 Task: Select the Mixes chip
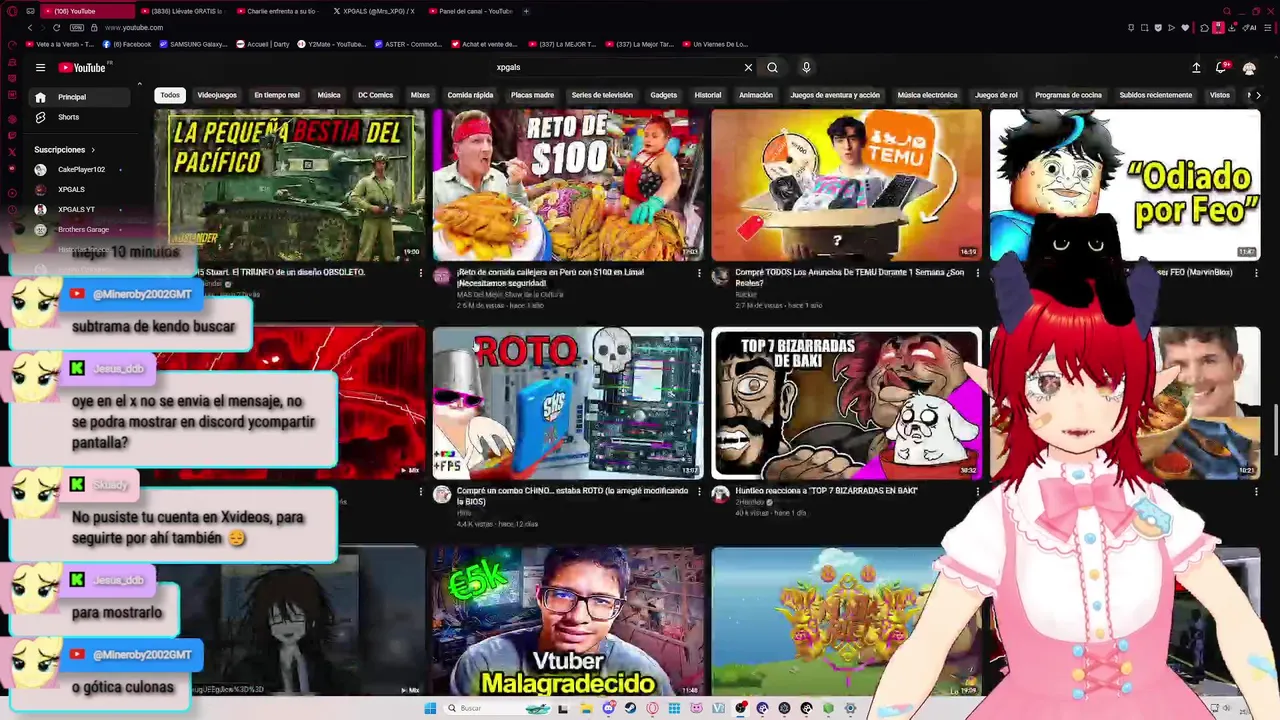pyautogui.click(x=420, y=95)
